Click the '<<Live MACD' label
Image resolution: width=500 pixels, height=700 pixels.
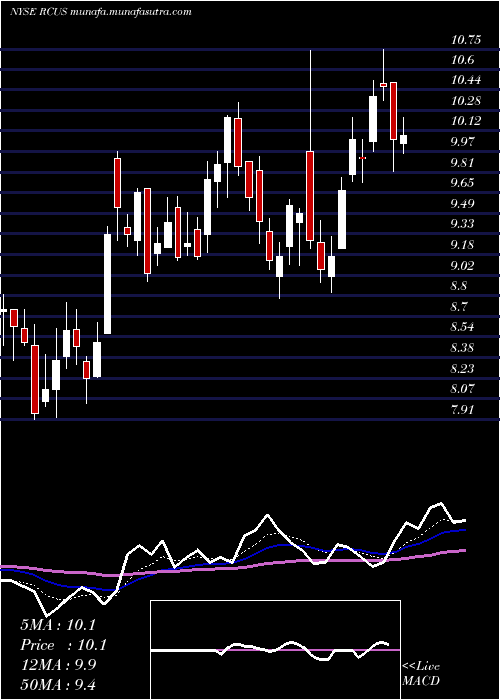point(421,673)
